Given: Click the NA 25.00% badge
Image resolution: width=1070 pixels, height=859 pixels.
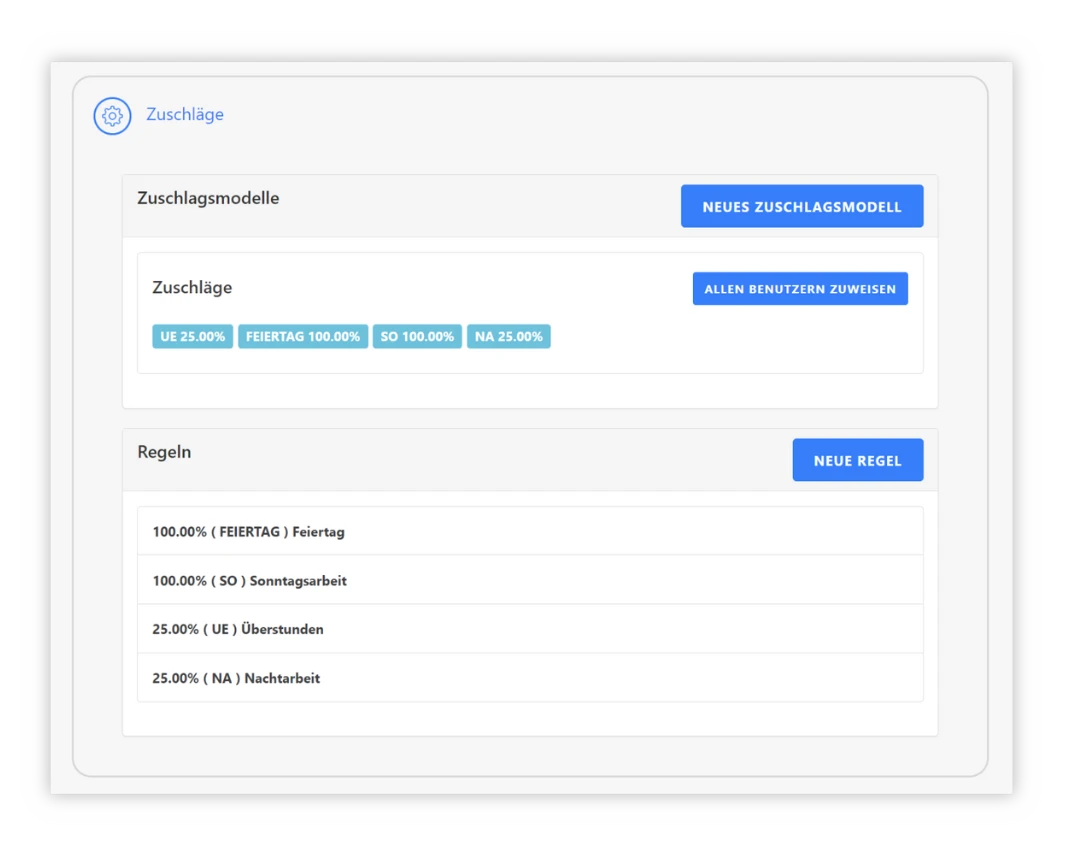Looking at the screenshot, I should tap(508, 337).
